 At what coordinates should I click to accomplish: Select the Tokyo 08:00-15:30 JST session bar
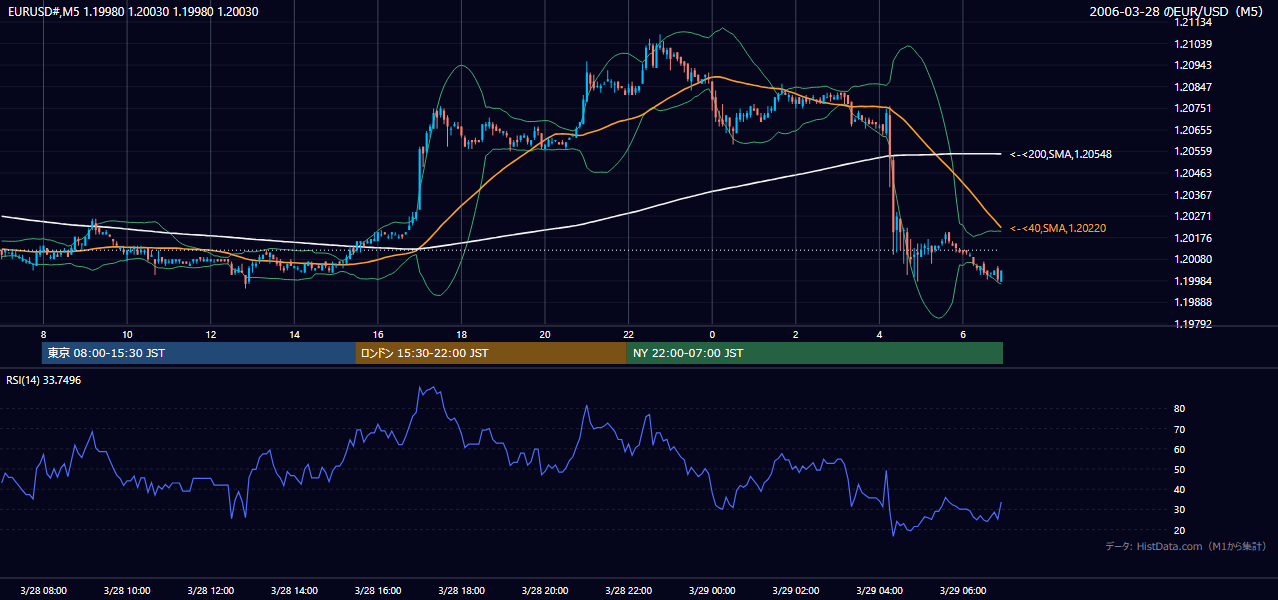(199, 353)
